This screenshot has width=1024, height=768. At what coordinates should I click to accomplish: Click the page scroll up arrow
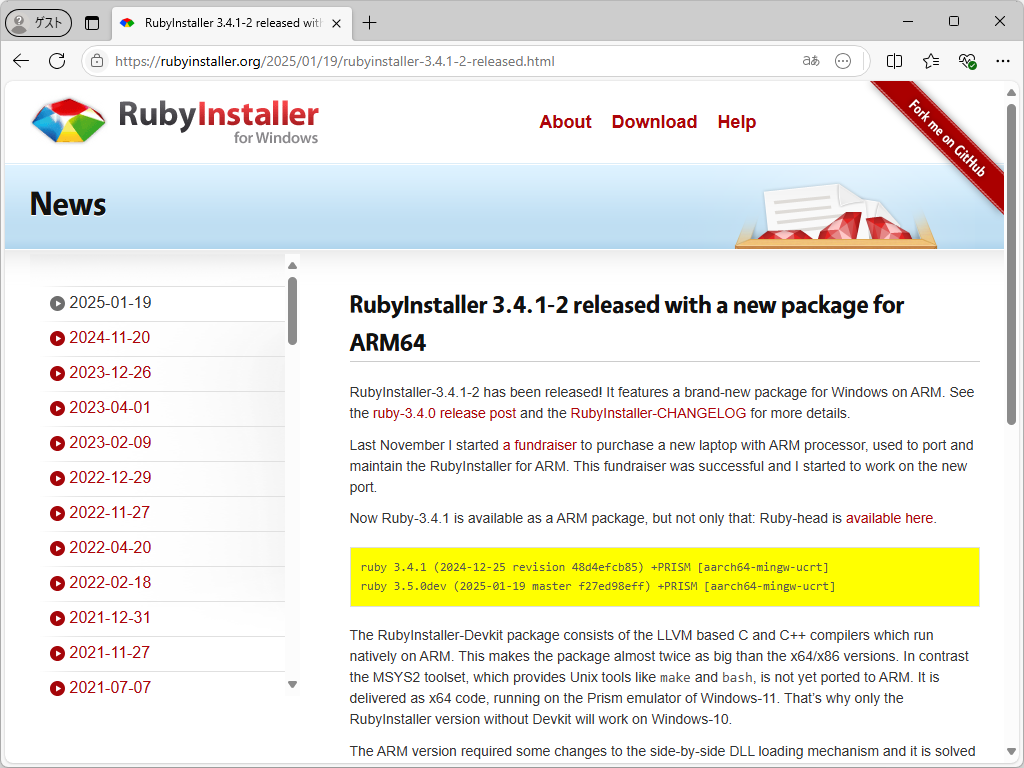[x=1012, y=93]
